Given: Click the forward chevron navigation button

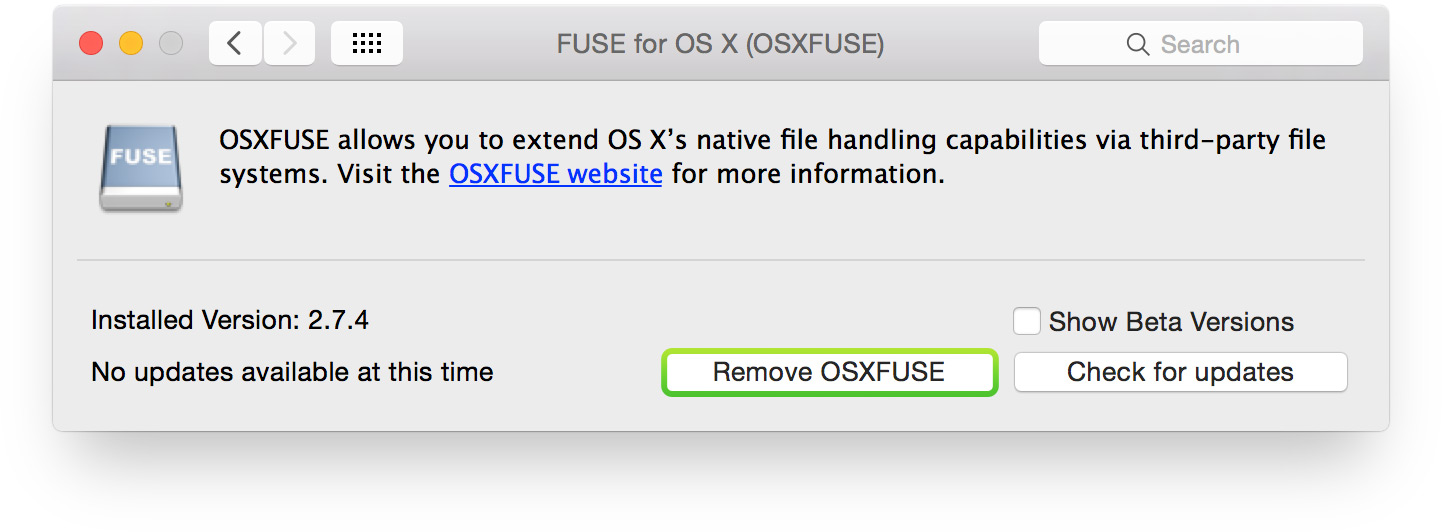Looking at the screenshot, I should [289, 44].
